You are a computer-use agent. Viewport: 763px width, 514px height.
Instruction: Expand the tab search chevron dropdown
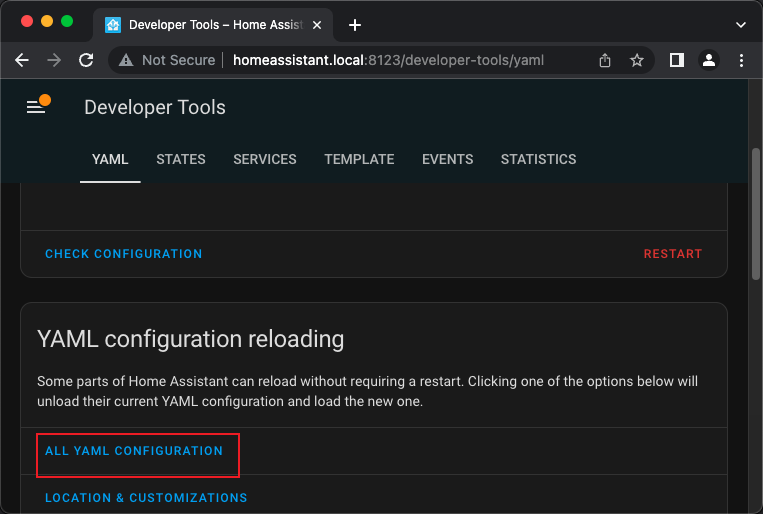(741, 25)
